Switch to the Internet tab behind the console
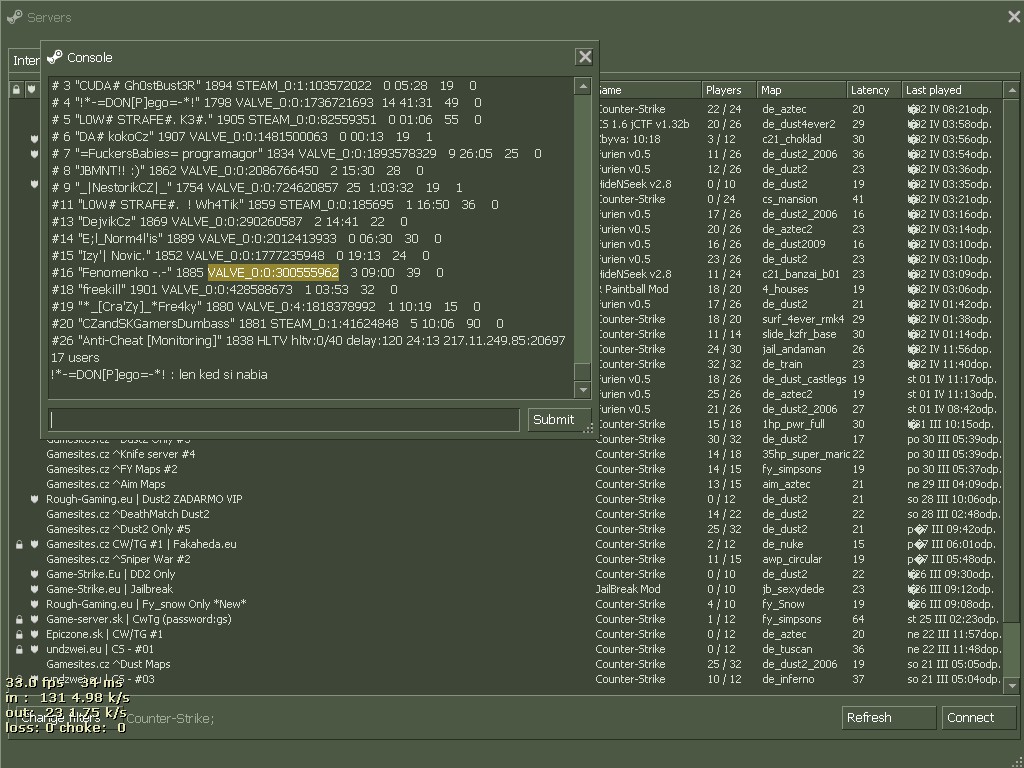 point(25,61)
